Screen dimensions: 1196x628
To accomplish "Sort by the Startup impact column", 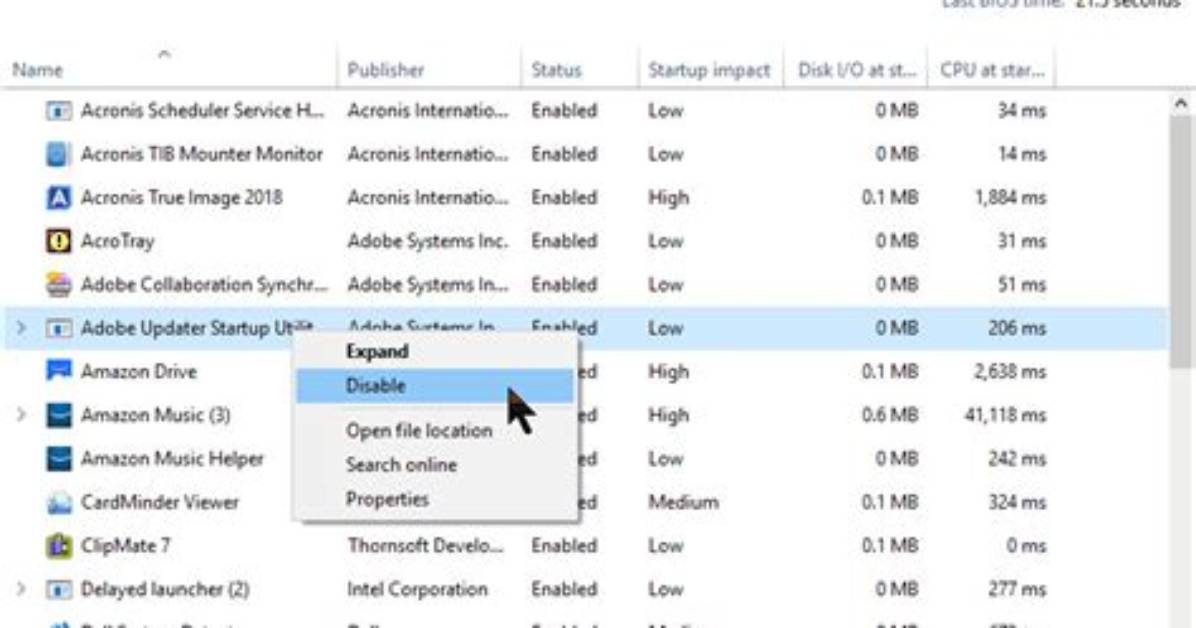I will coord(709,70).
